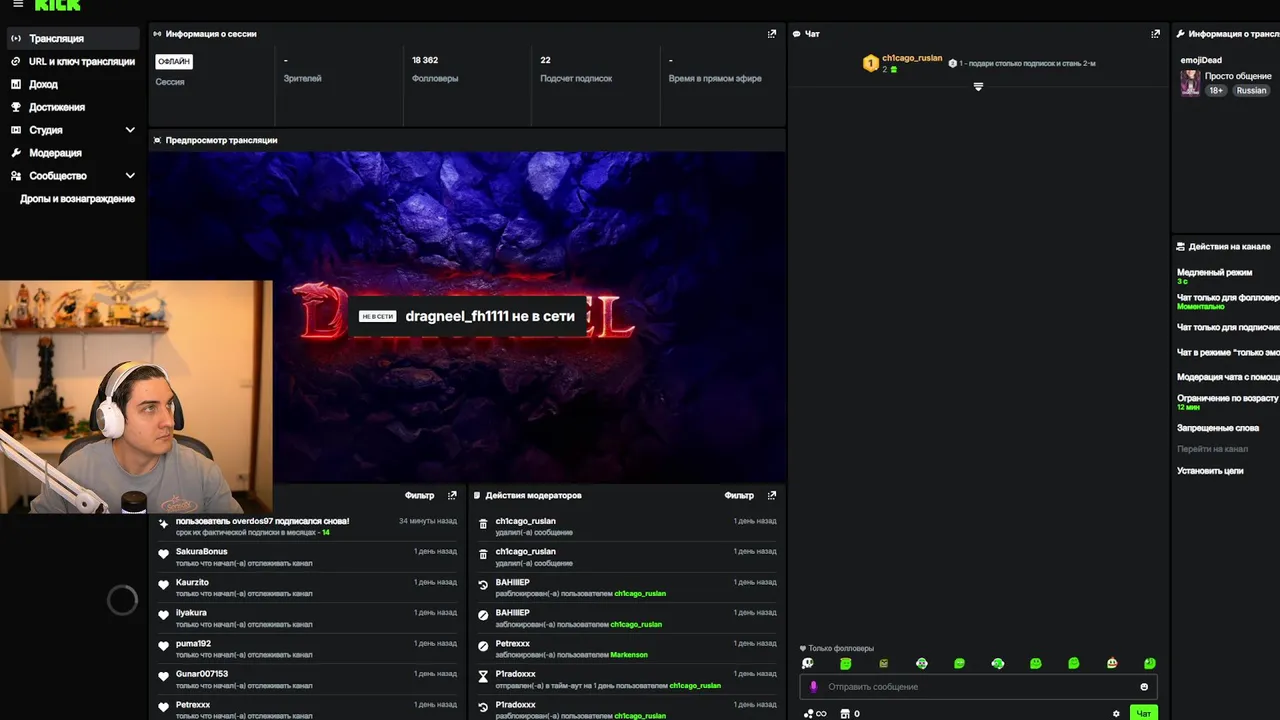The image size is (1280, 720).
Task: Open the hamburger menu beside the Kick logo
Action: (x=17, y=4)
